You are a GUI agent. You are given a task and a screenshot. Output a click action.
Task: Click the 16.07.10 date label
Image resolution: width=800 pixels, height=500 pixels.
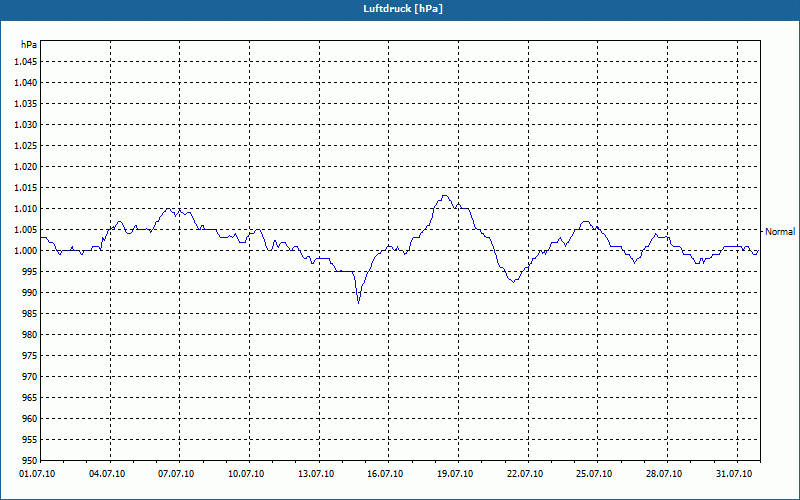tap(385, 474)
